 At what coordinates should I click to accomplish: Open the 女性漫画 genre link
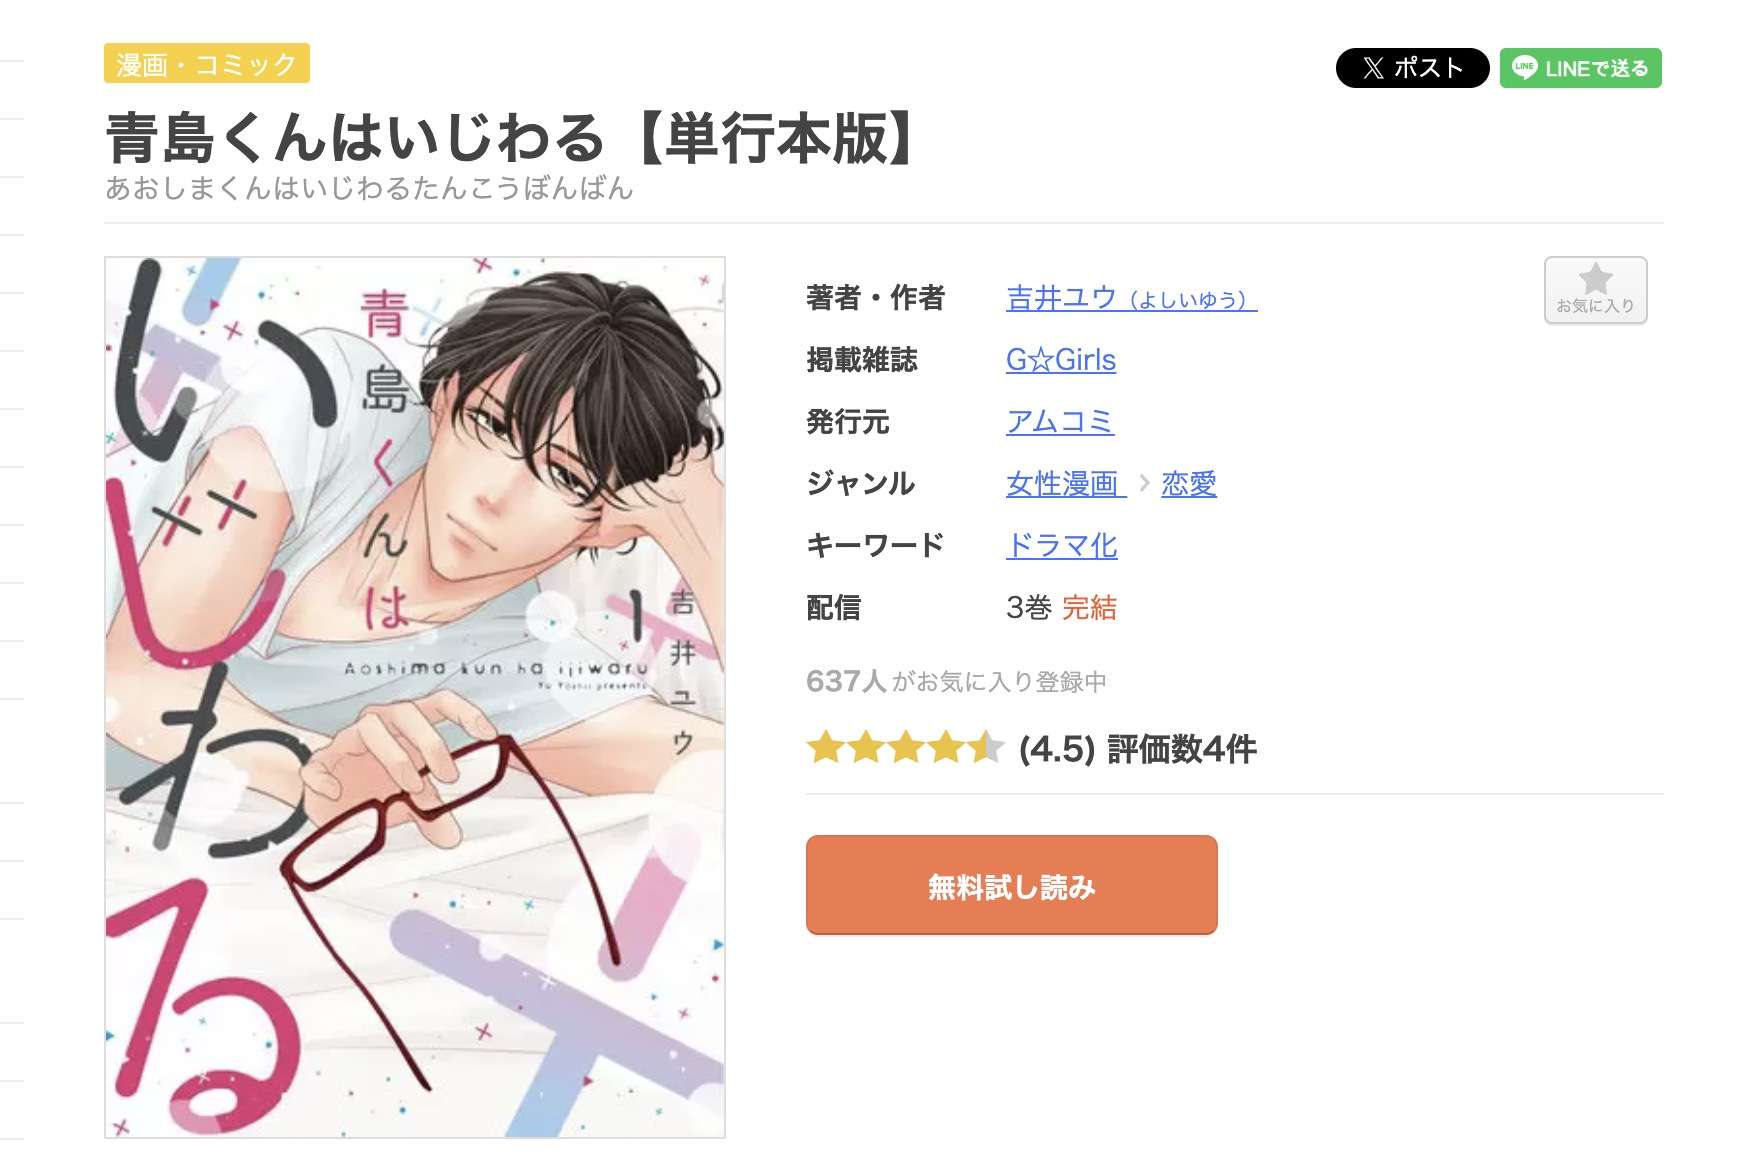click(1065, 484)
